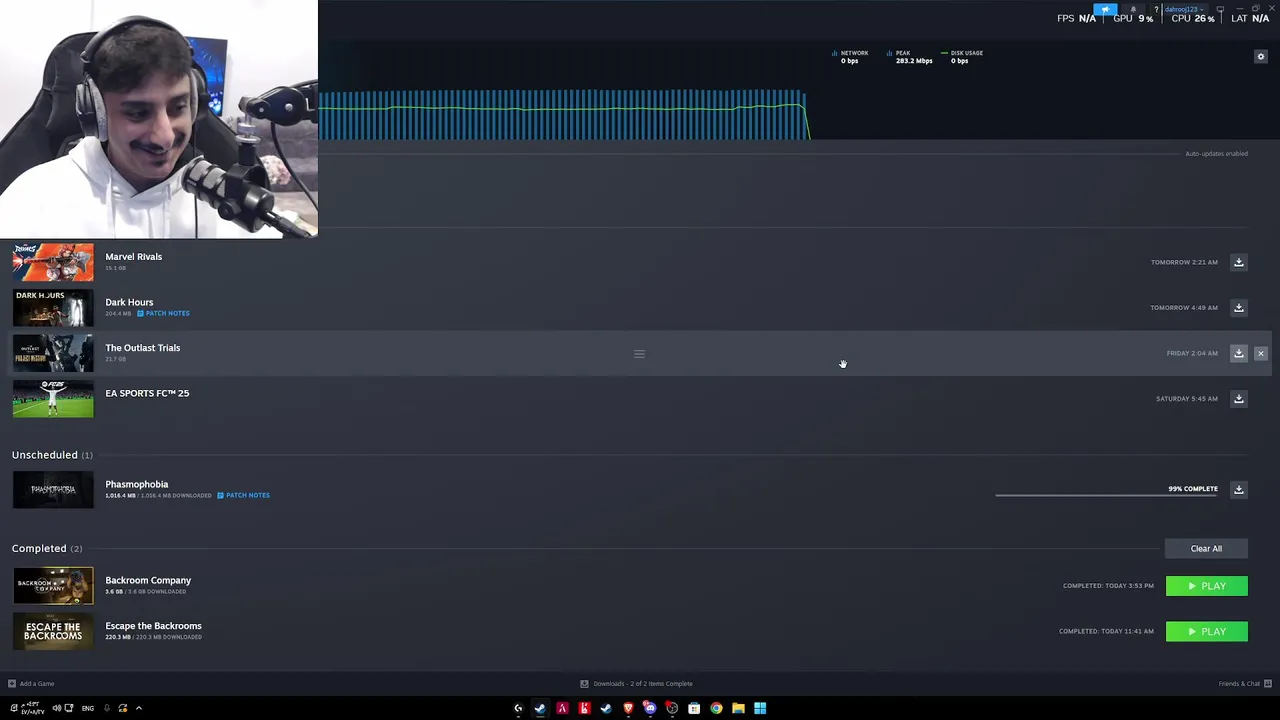Open The Outlast Trials thumbnail

click(53, 353)
